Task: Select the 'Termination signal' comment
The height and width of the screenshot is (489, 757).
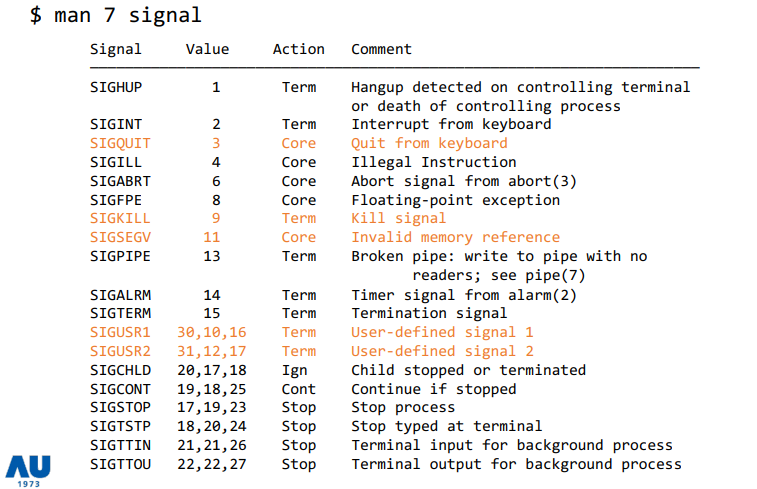Action: pyautogui.click(x=429, y=313)
